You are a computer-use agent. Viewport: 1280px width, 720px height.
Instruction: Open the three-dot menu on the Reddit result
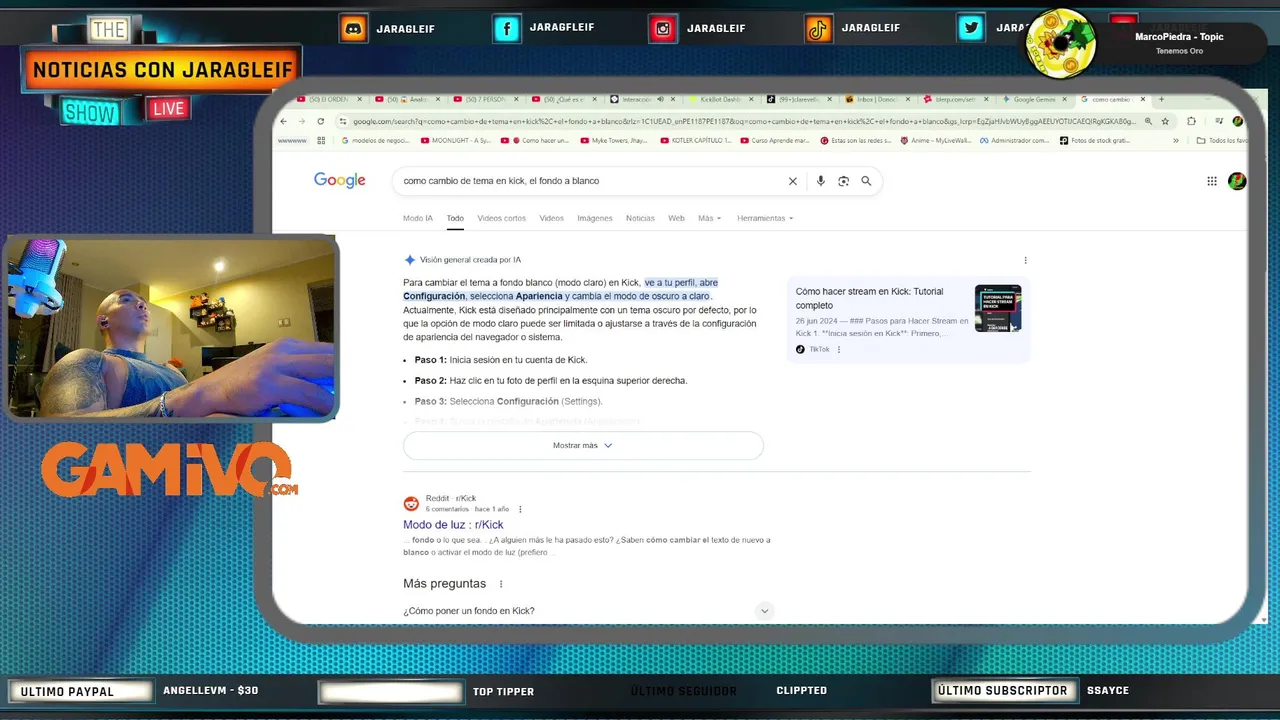pyautogui.click(x=520, y=509)
